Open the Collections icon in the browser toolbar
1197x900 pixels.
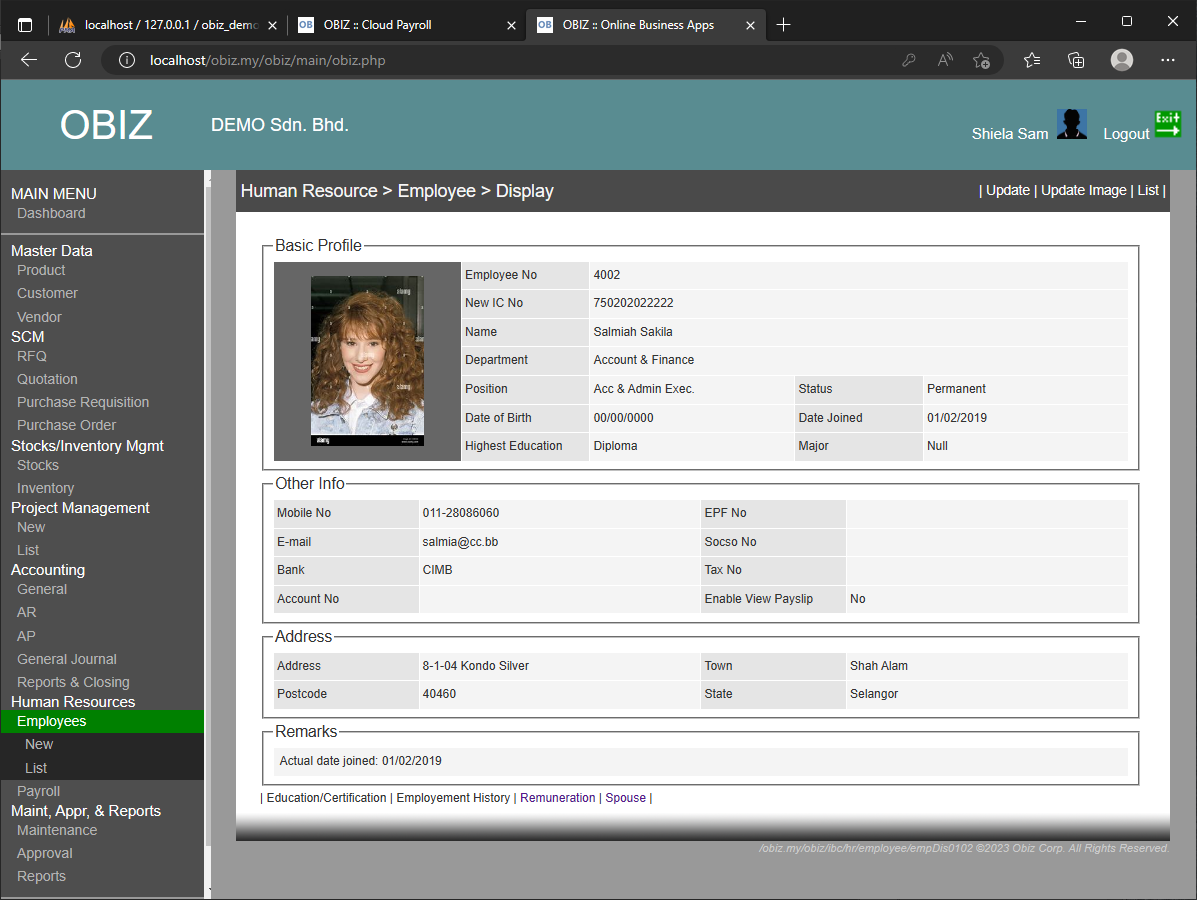[x=1075, y=60]
